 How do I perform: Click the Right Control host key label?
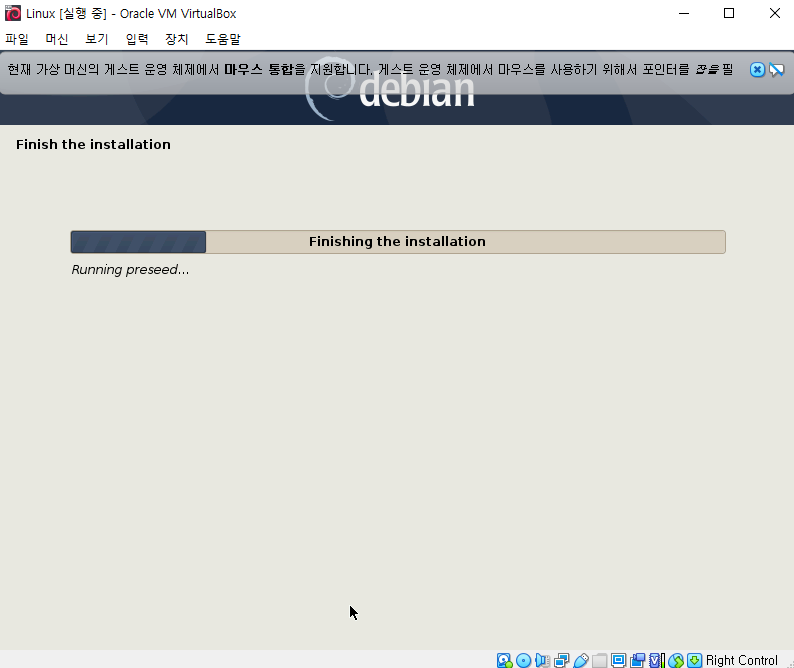click(x=741, y=660)
